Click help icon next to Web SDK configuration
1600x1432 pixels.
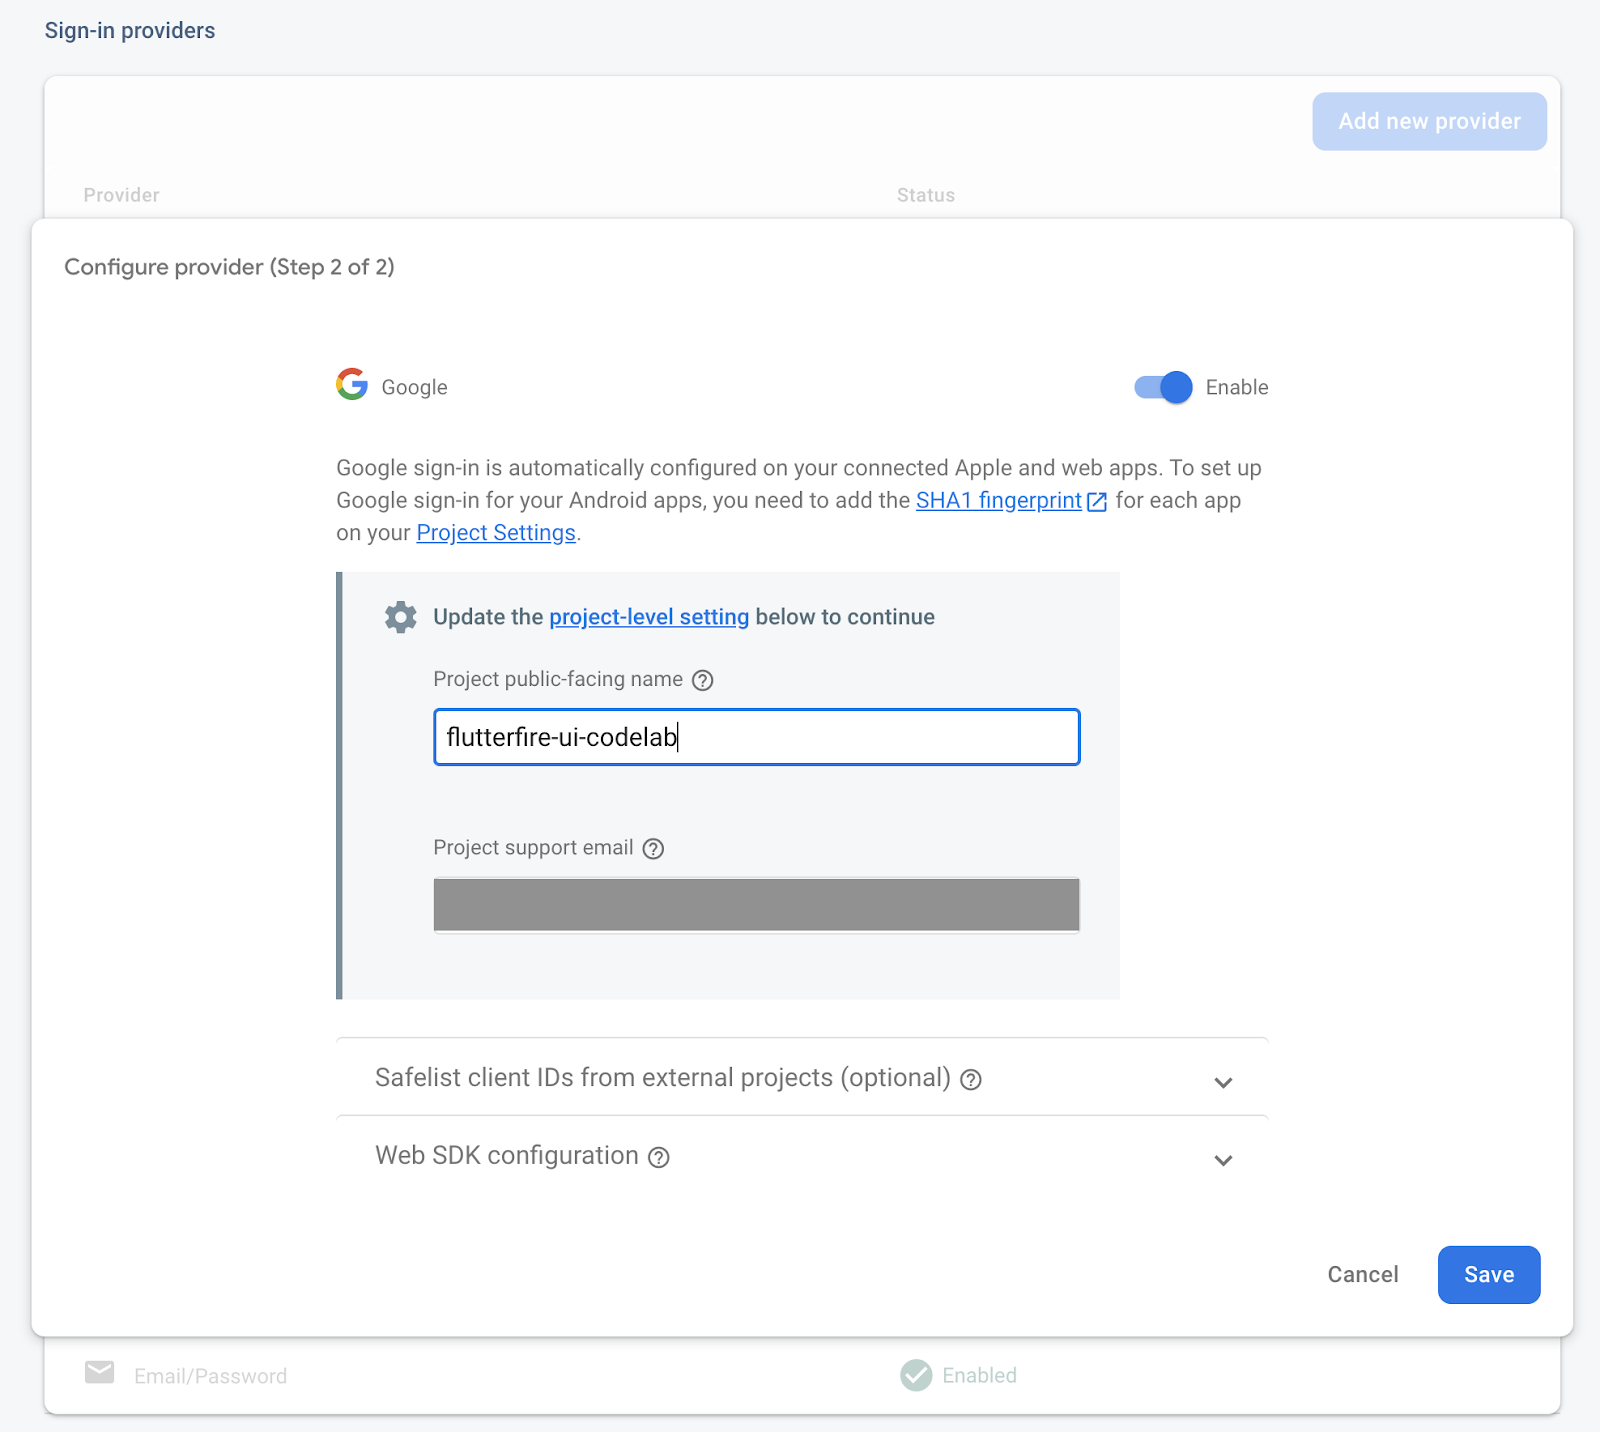tap(658, 1158)
